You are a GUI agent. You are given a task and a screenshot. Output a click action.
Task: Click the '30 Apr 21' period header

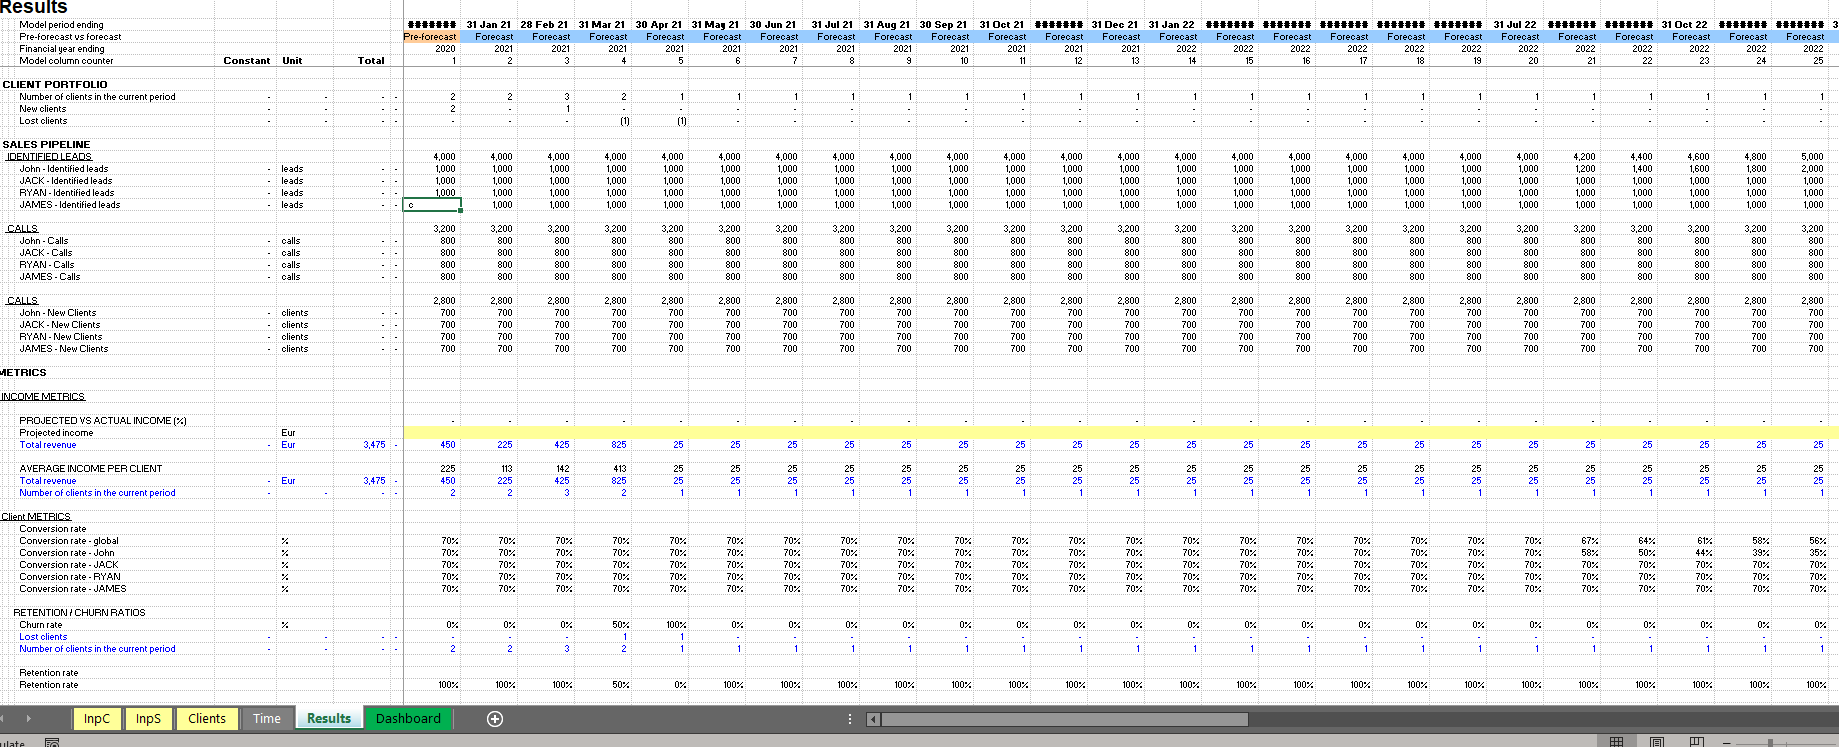[x=659, y=25]
